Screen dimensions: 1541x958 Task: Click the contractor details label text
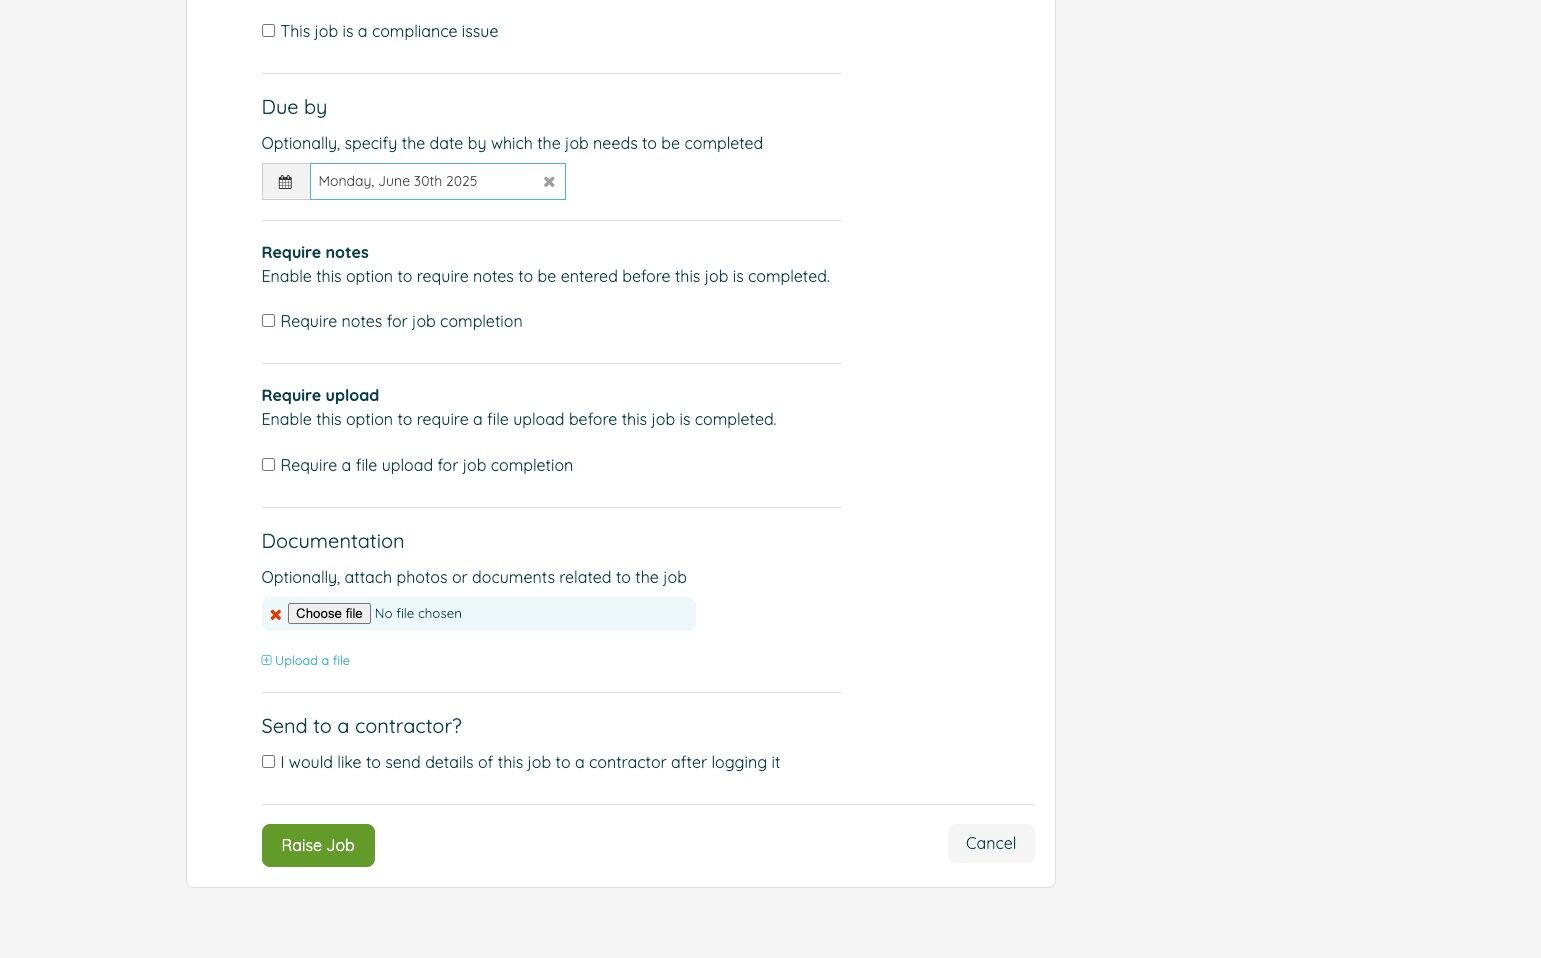[x=530, y=763]
